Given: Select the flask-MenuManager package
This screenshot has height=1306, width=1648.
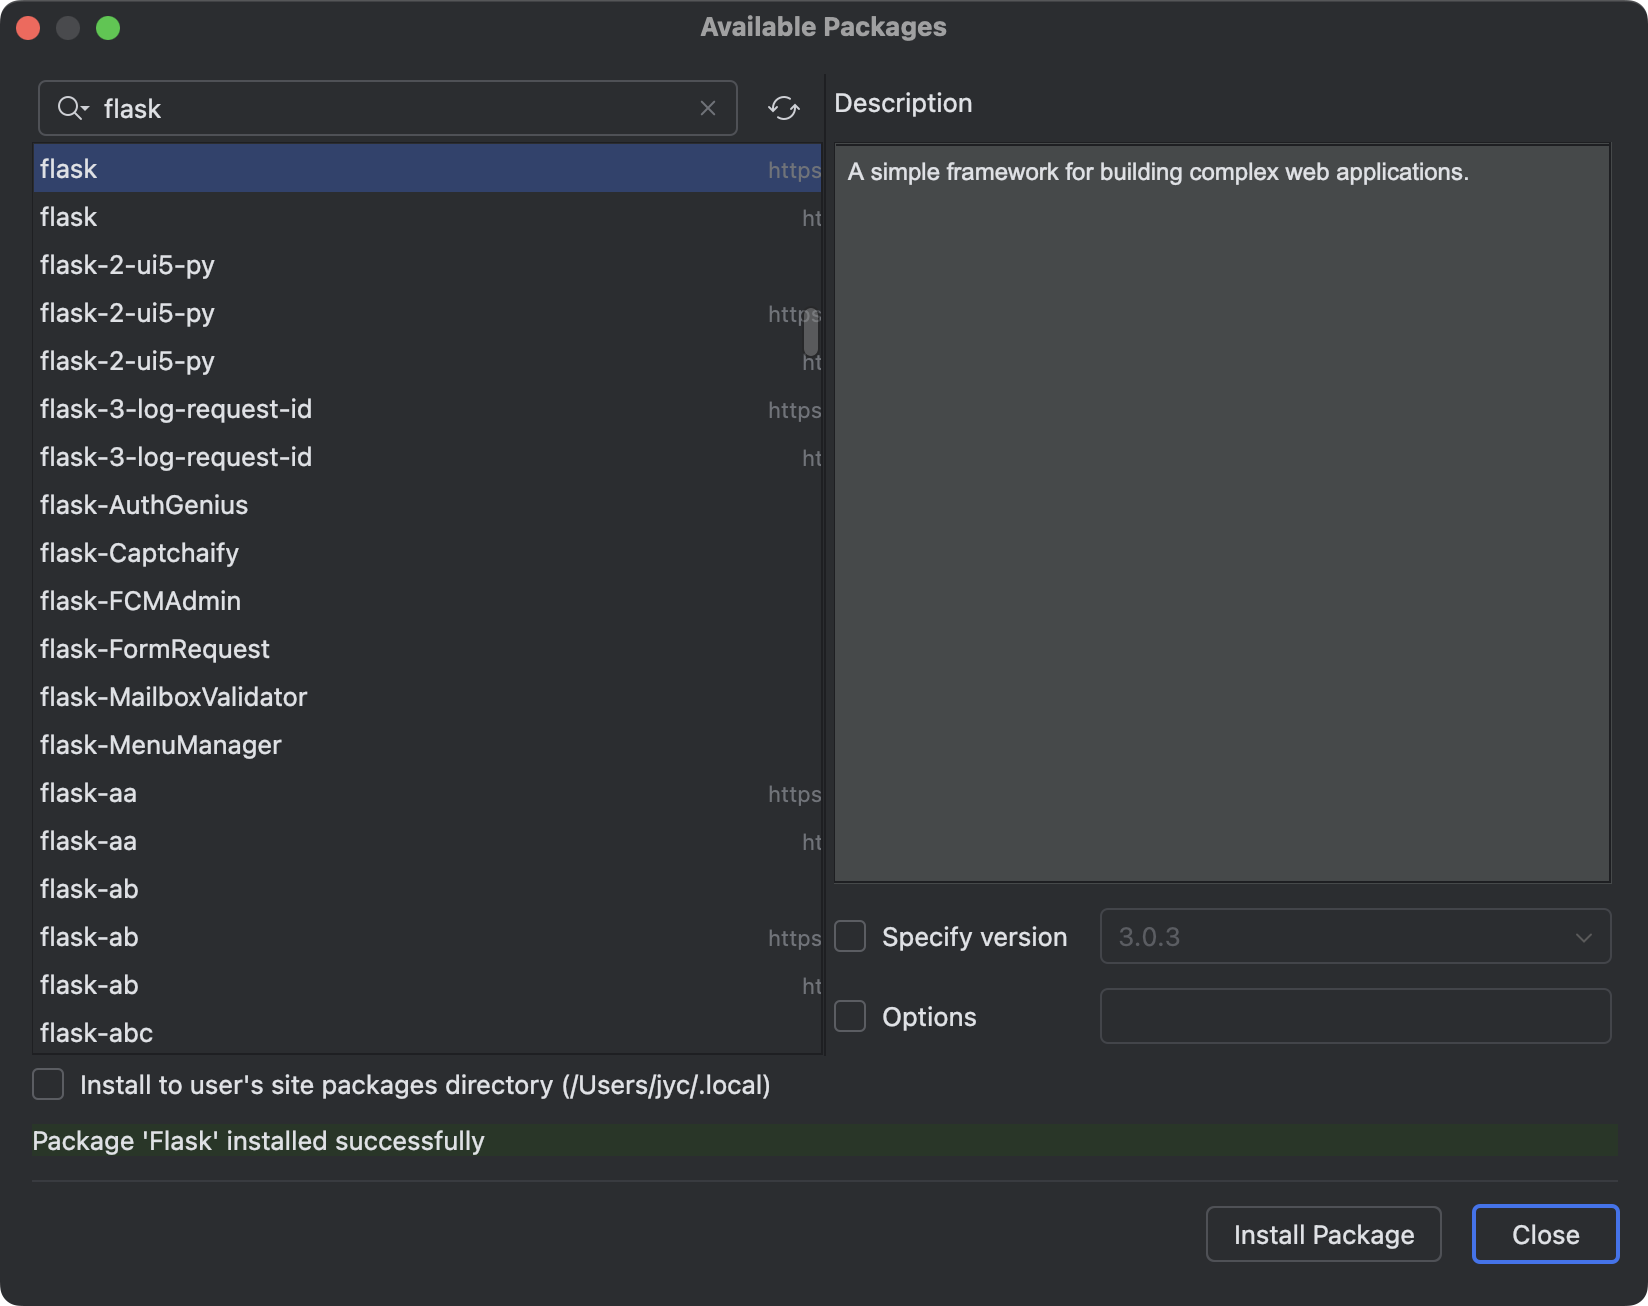Looking at the screenshot, I should click(427, 744).
